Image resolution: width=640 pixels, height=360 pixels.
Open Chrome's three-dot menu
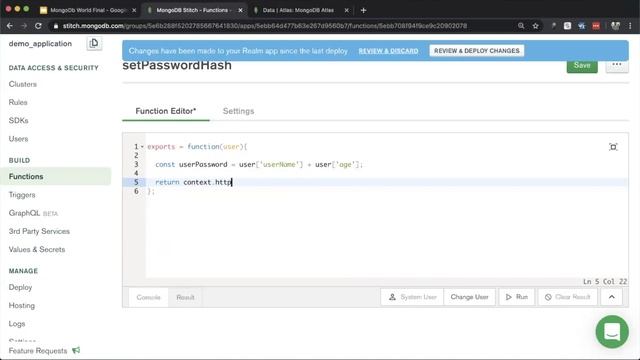[630, 26]
